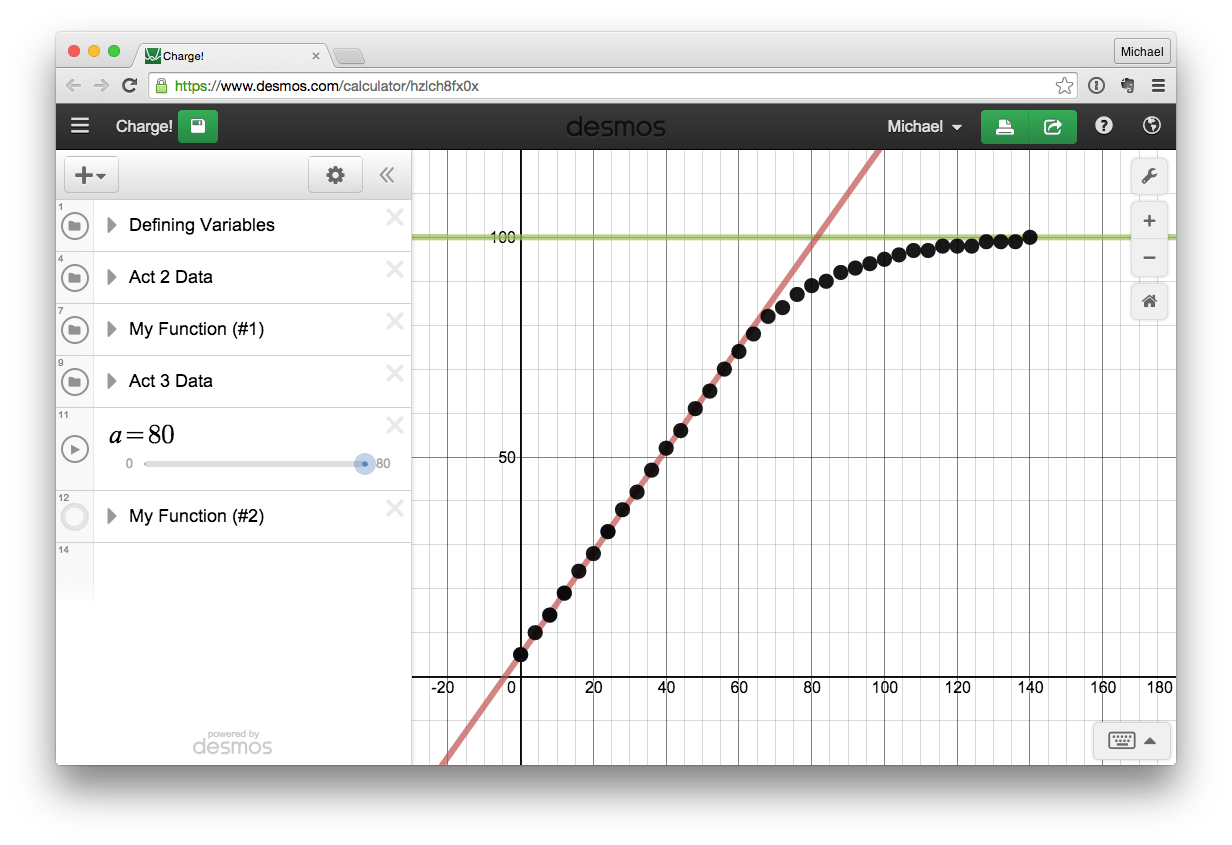Delete Act 2 Data folder

(x=395, y=269)
